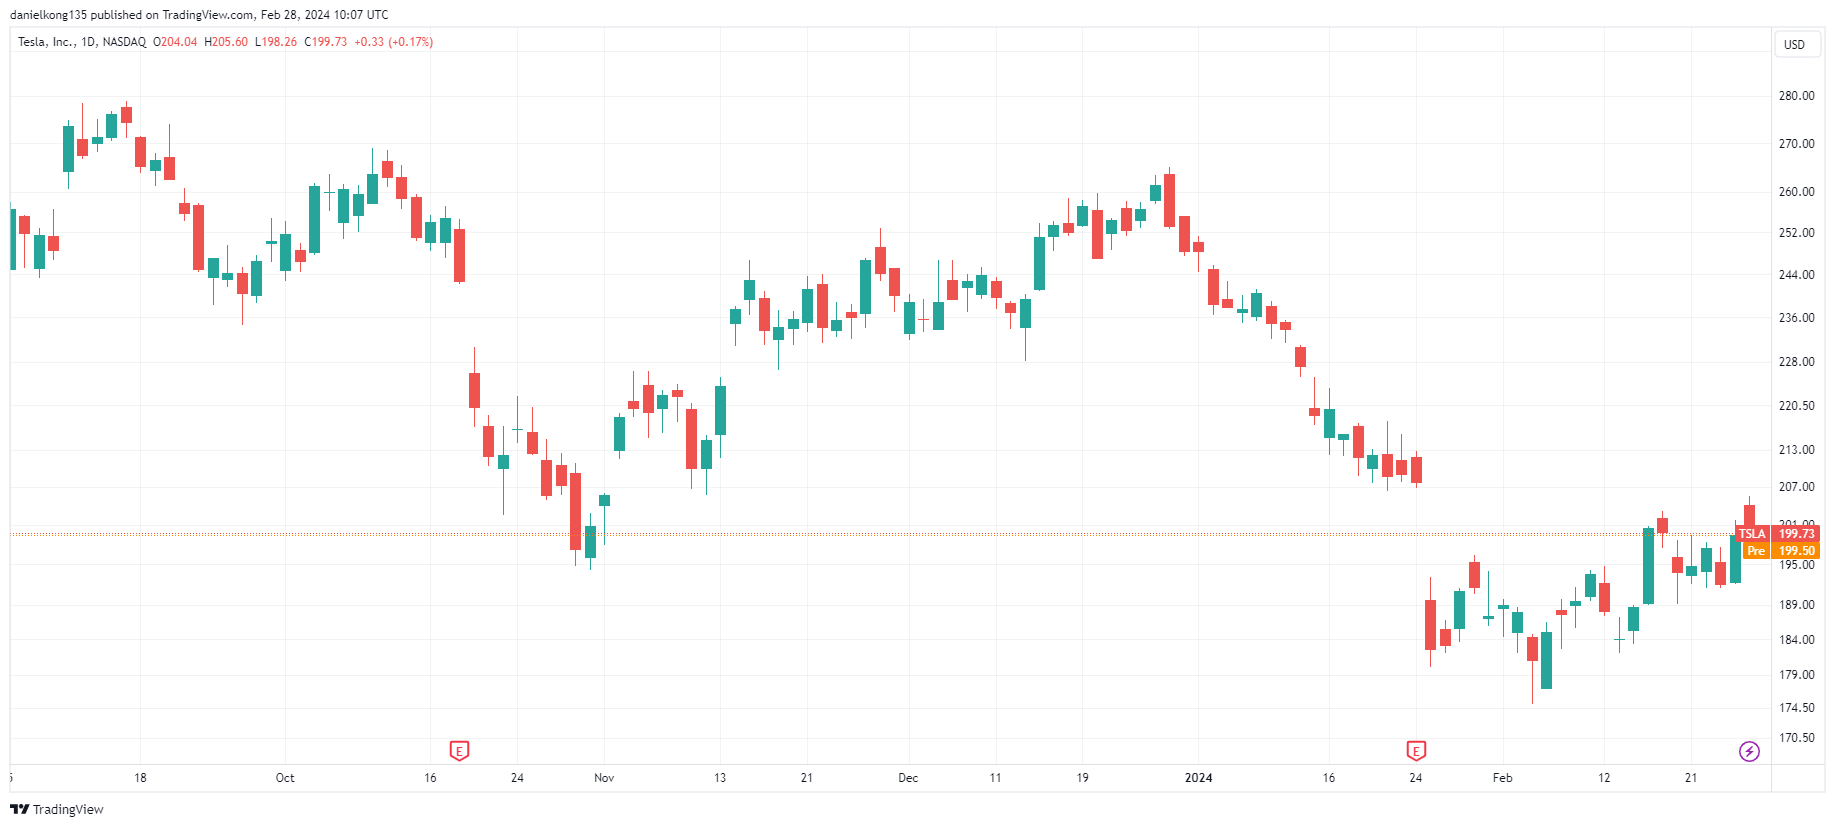Click the 170.50 price axis label
Image resolution: width=1835 pixels, height=827 pixels.
[1796, 738]
